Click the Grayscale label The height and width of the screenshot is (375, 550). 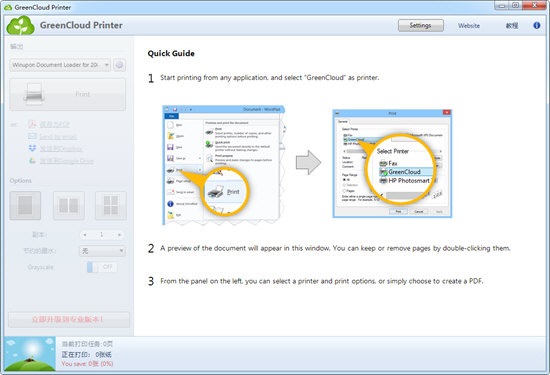41,267
